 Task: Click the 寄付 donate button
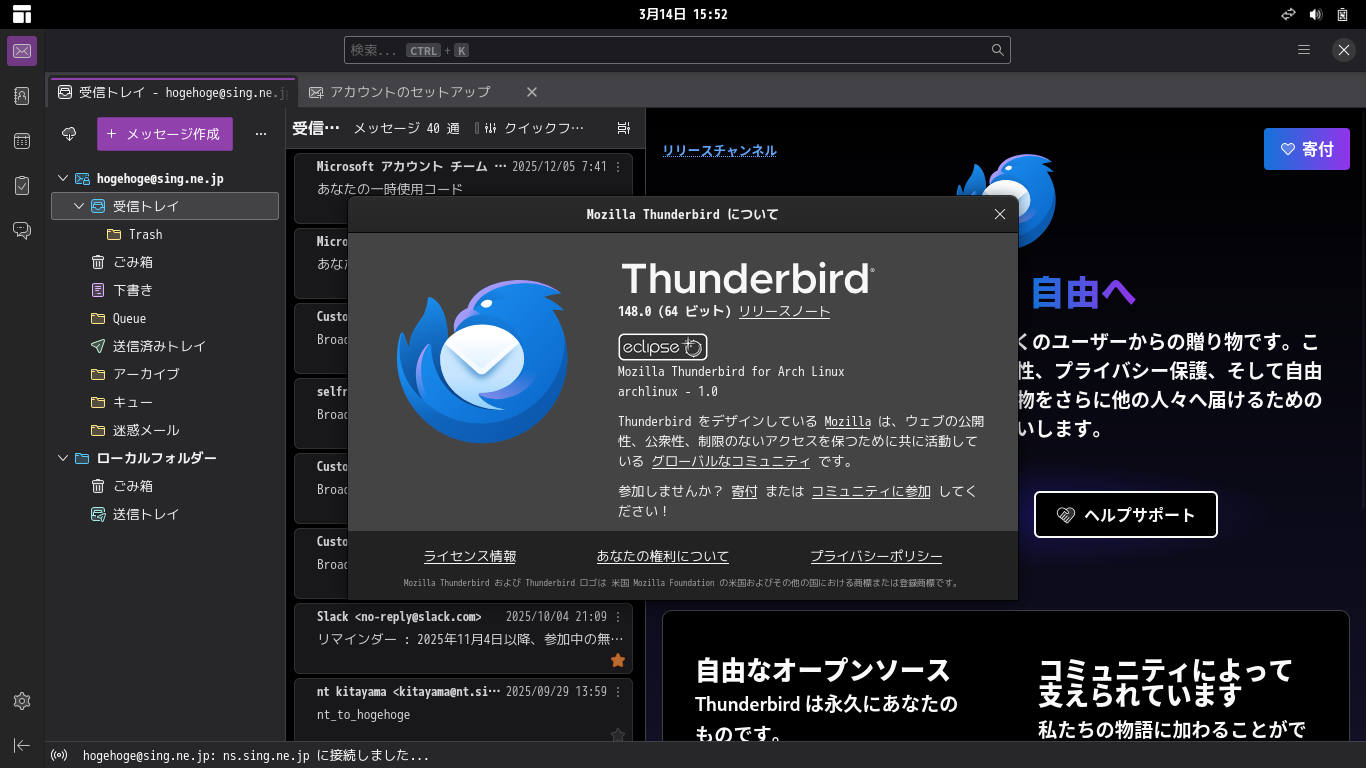pos(1307,149)
